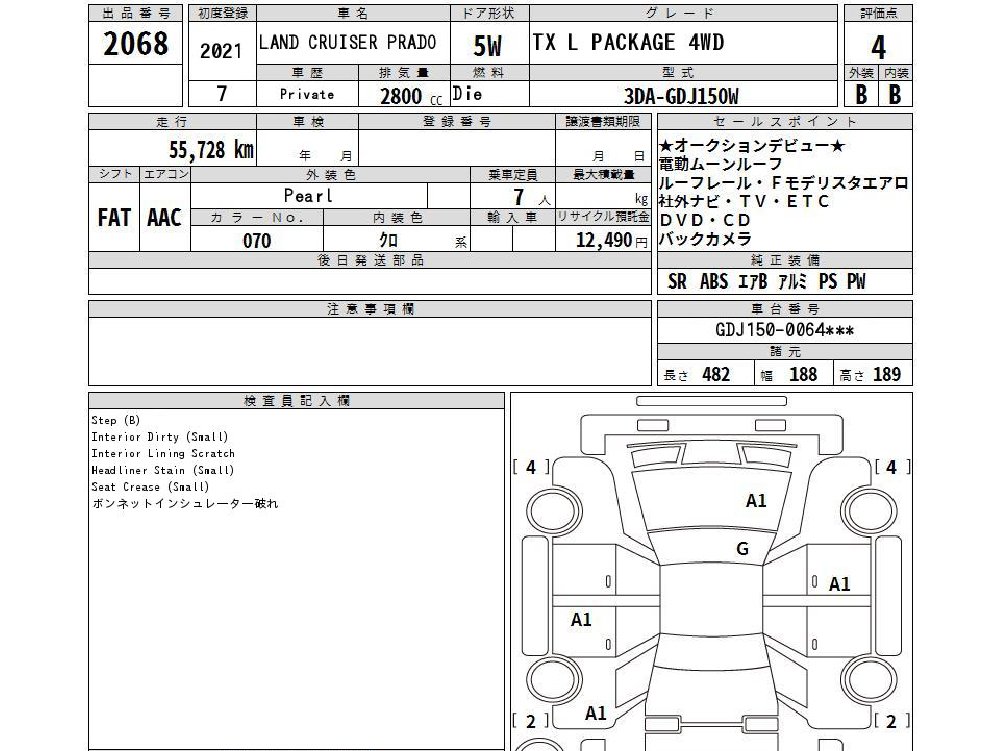
Task: Click the SR equipment code
Action: 677,281
